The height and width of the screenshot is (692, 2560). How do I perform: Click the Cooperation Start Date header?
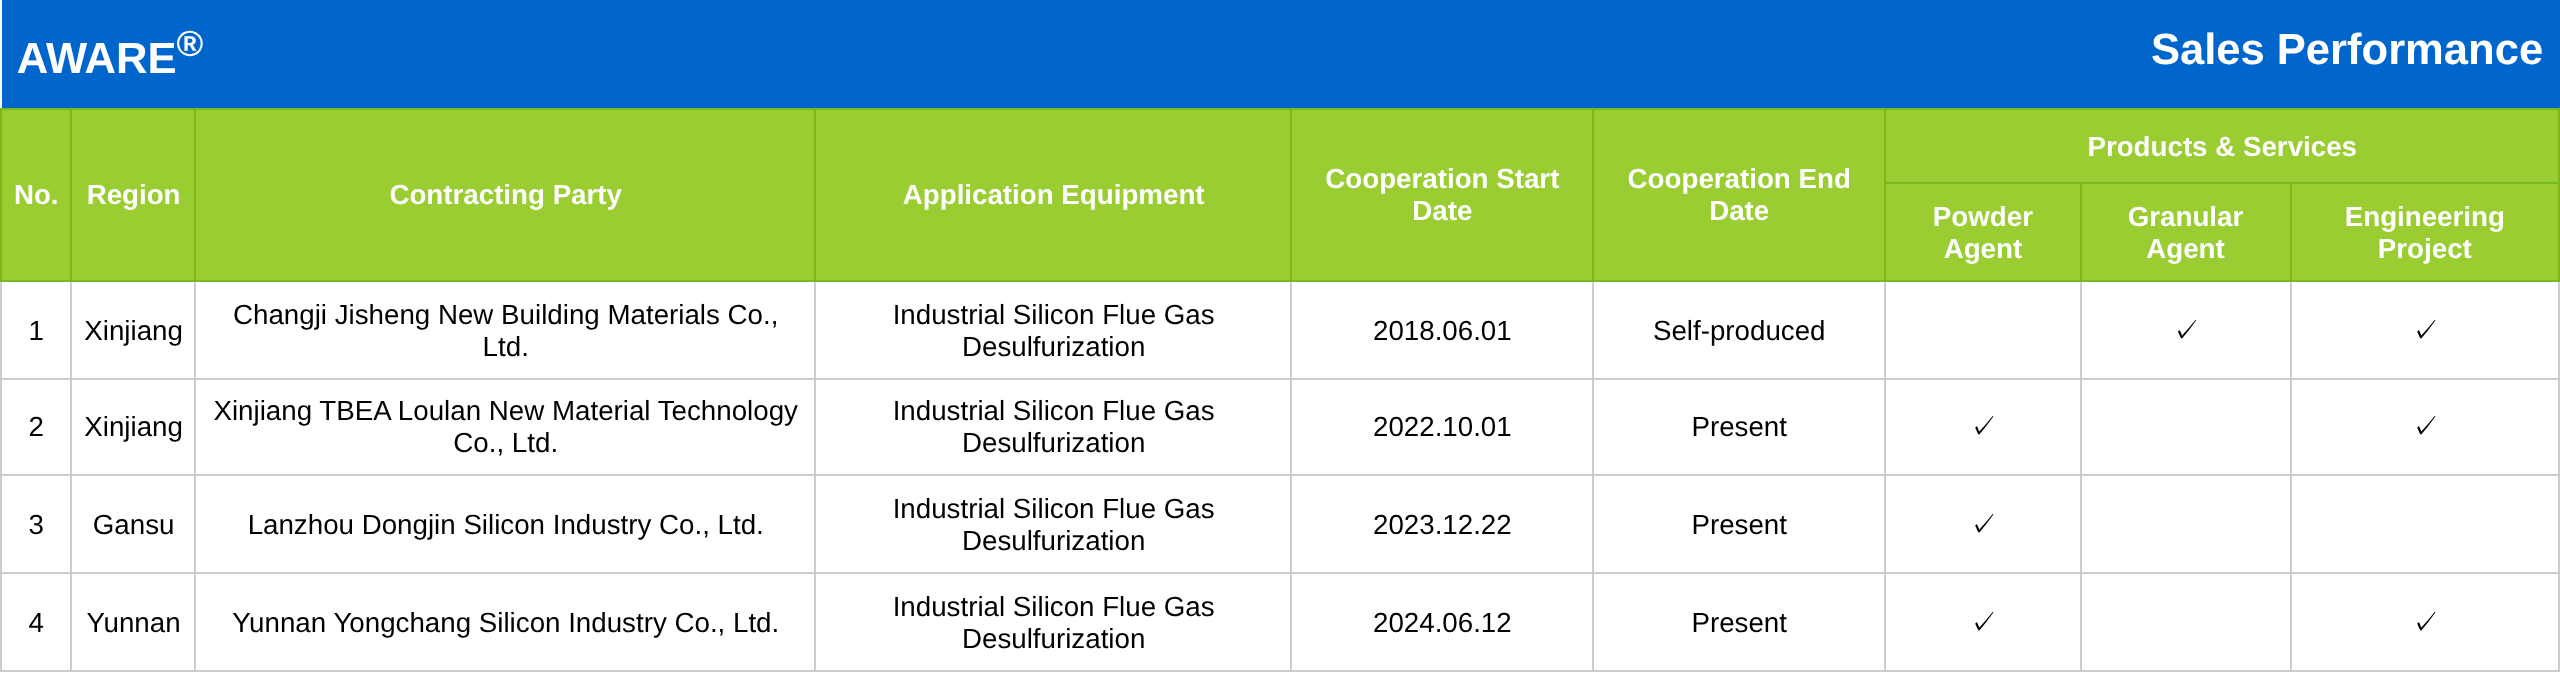[1442, 195]
